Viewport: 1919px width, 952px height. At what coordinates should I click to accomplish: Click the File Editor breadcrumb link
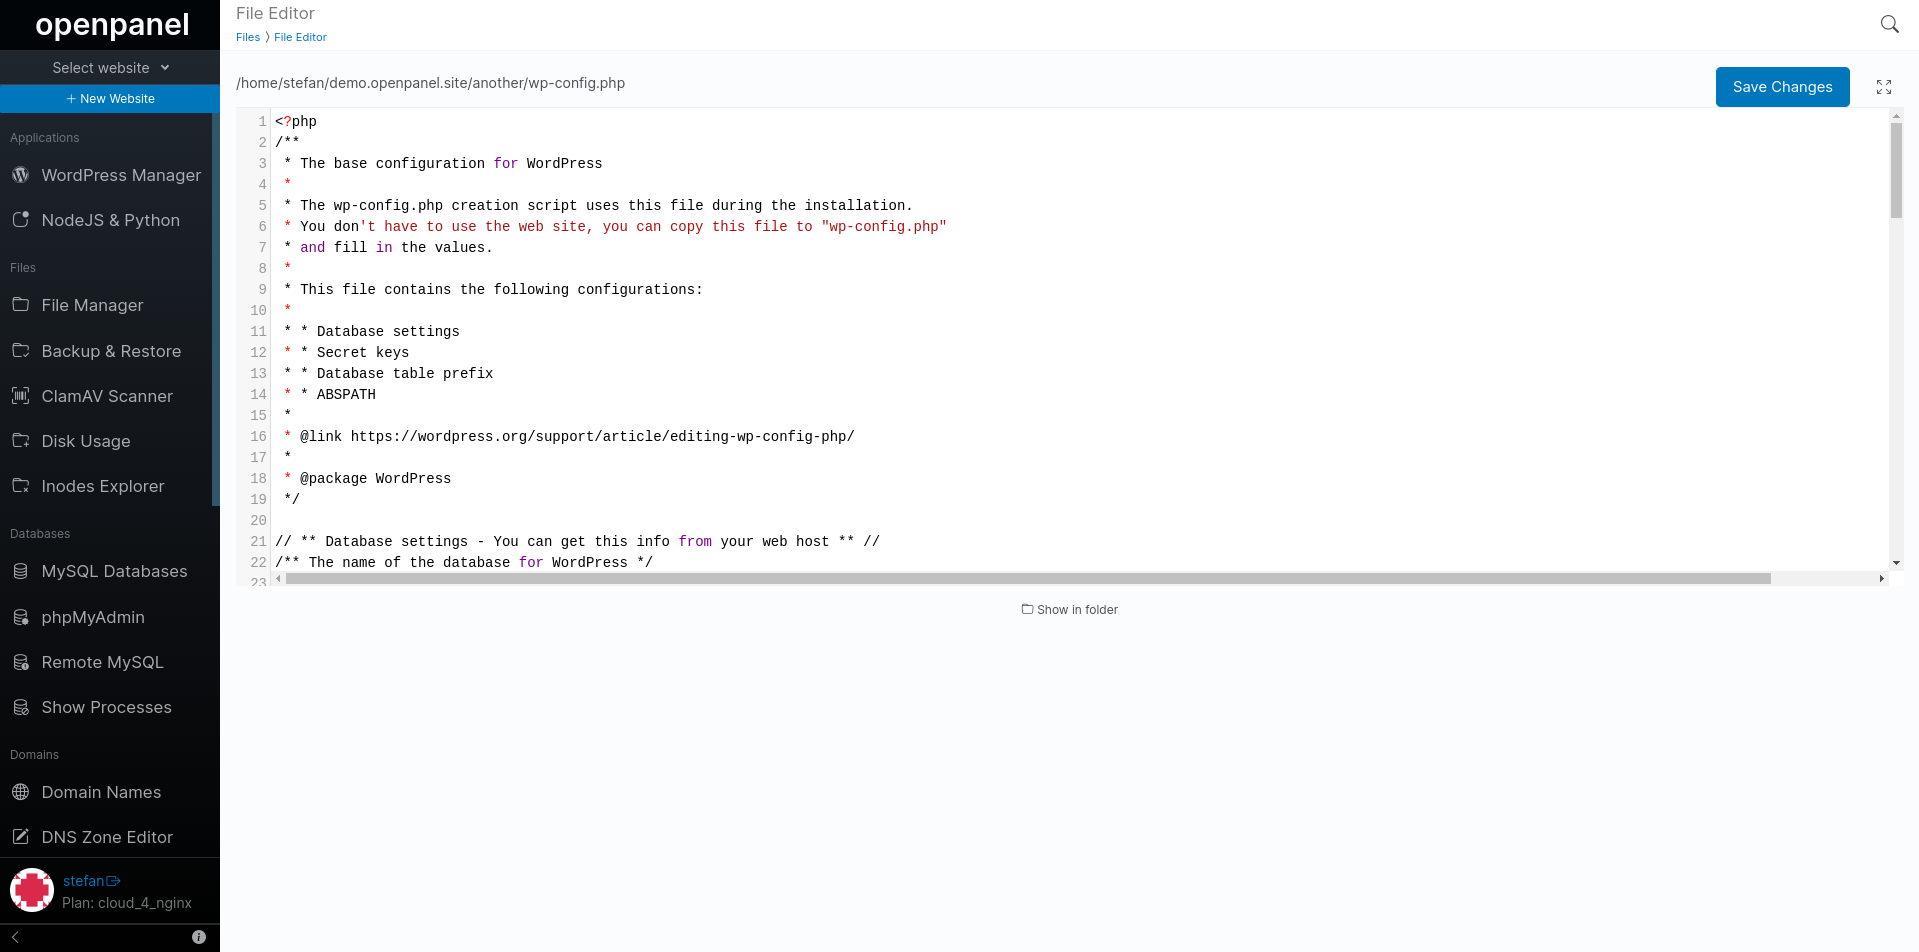(300, 37)
